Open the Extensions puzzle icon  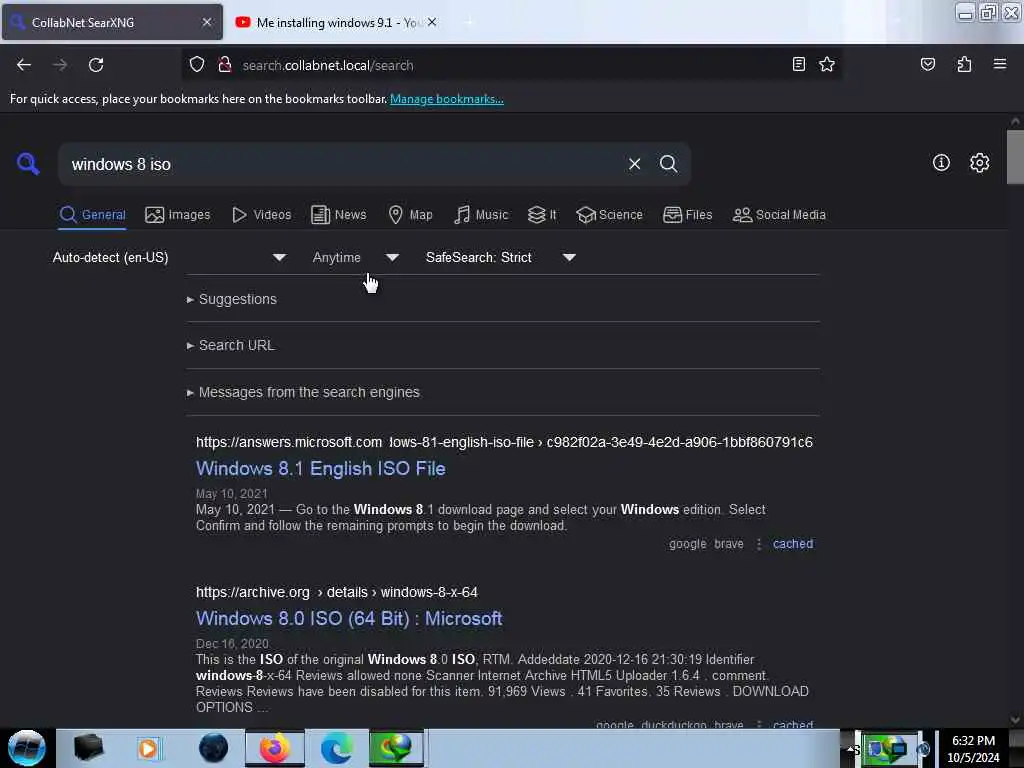pyautogui.click(x=964, y=64)
